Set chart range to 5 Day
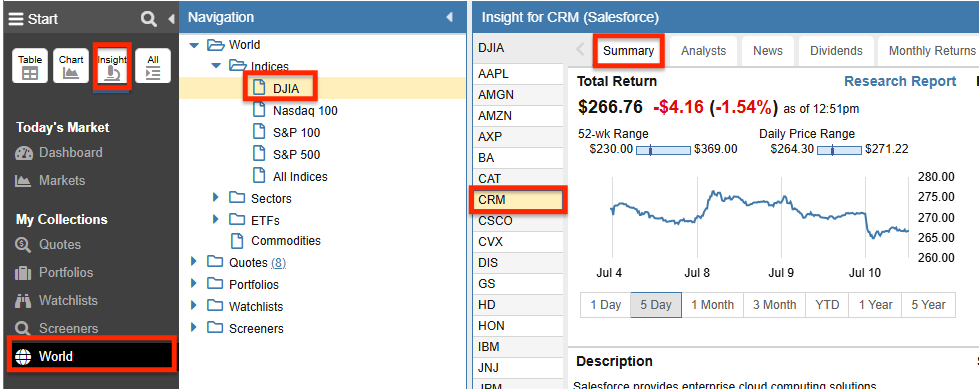 pos(656,305)
